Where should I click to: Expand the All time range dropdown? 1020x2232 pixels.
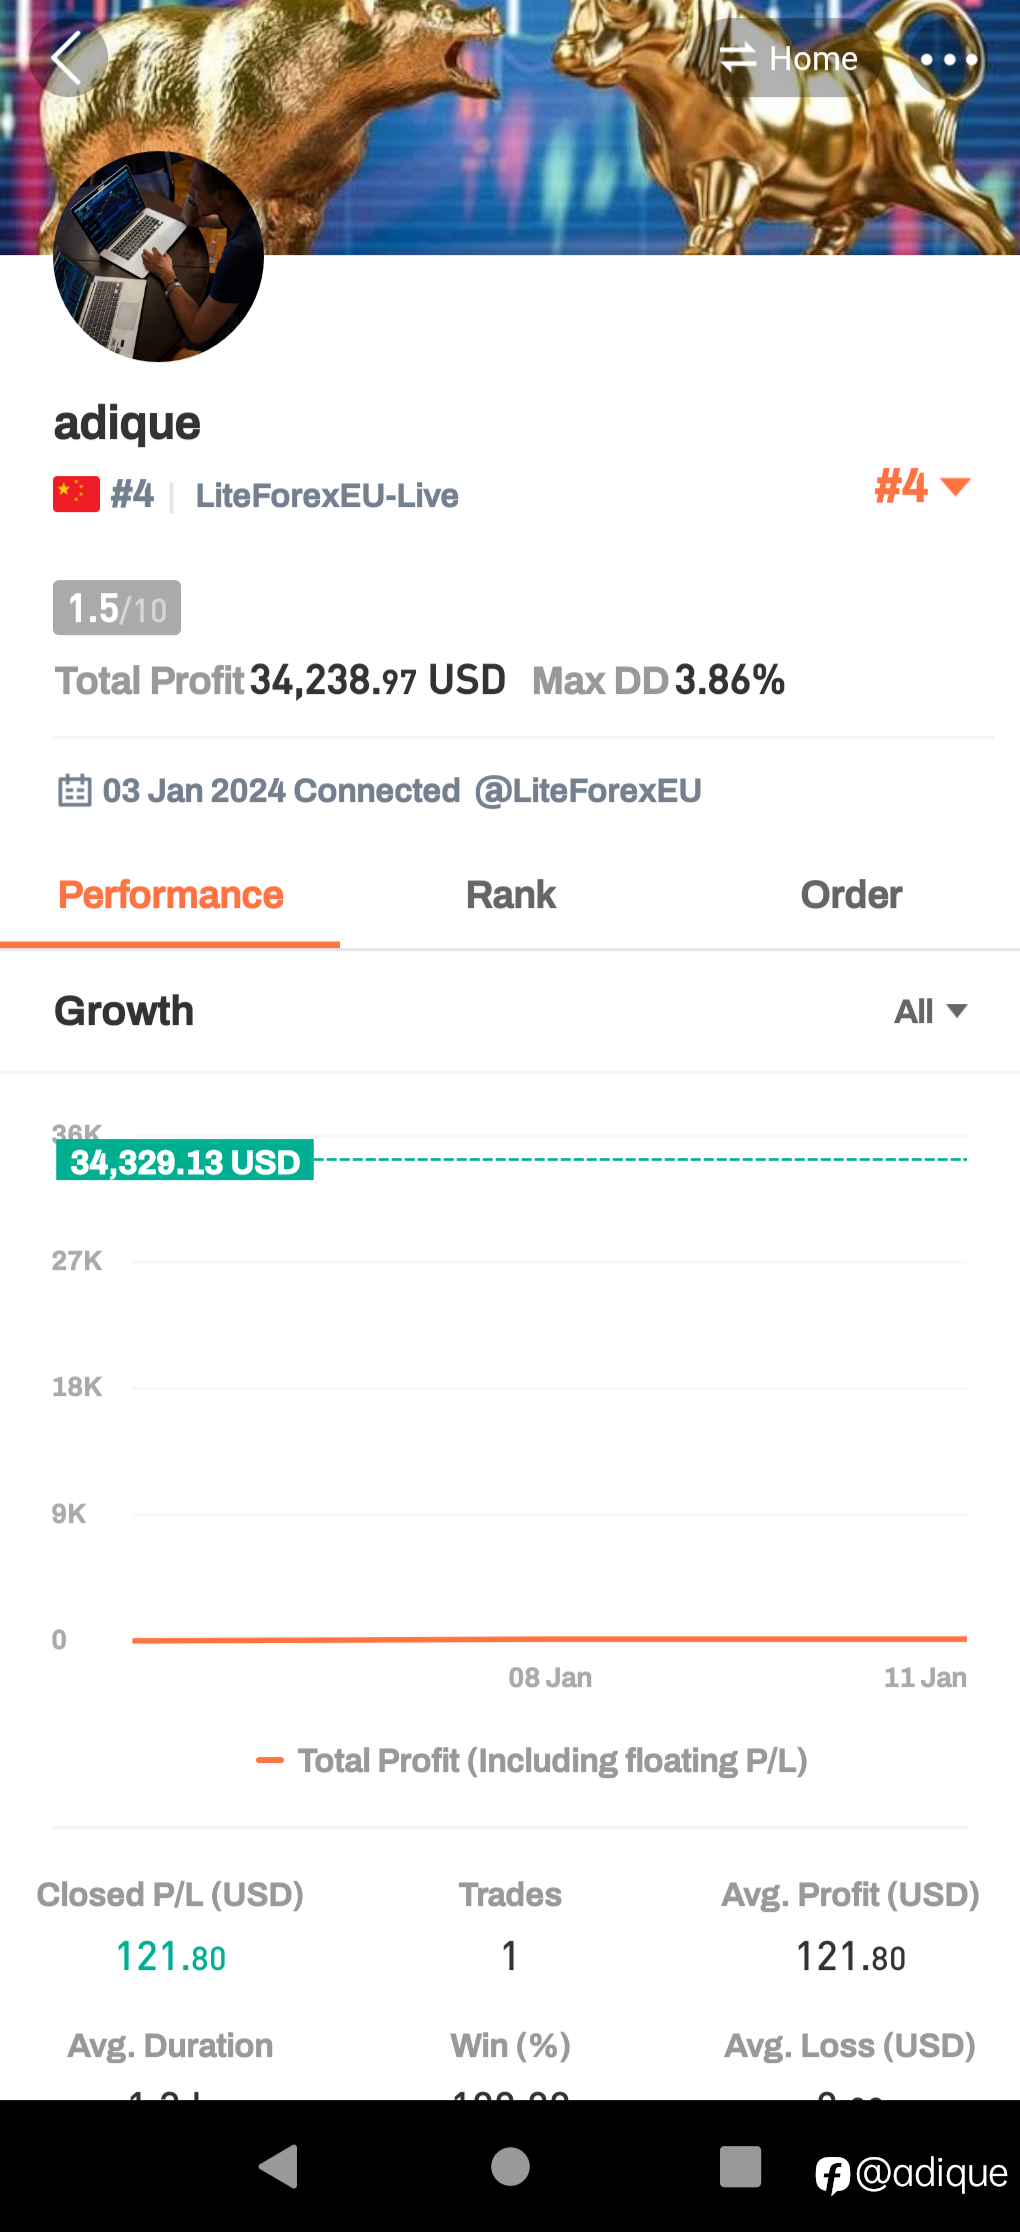[x=930, y=1011]
